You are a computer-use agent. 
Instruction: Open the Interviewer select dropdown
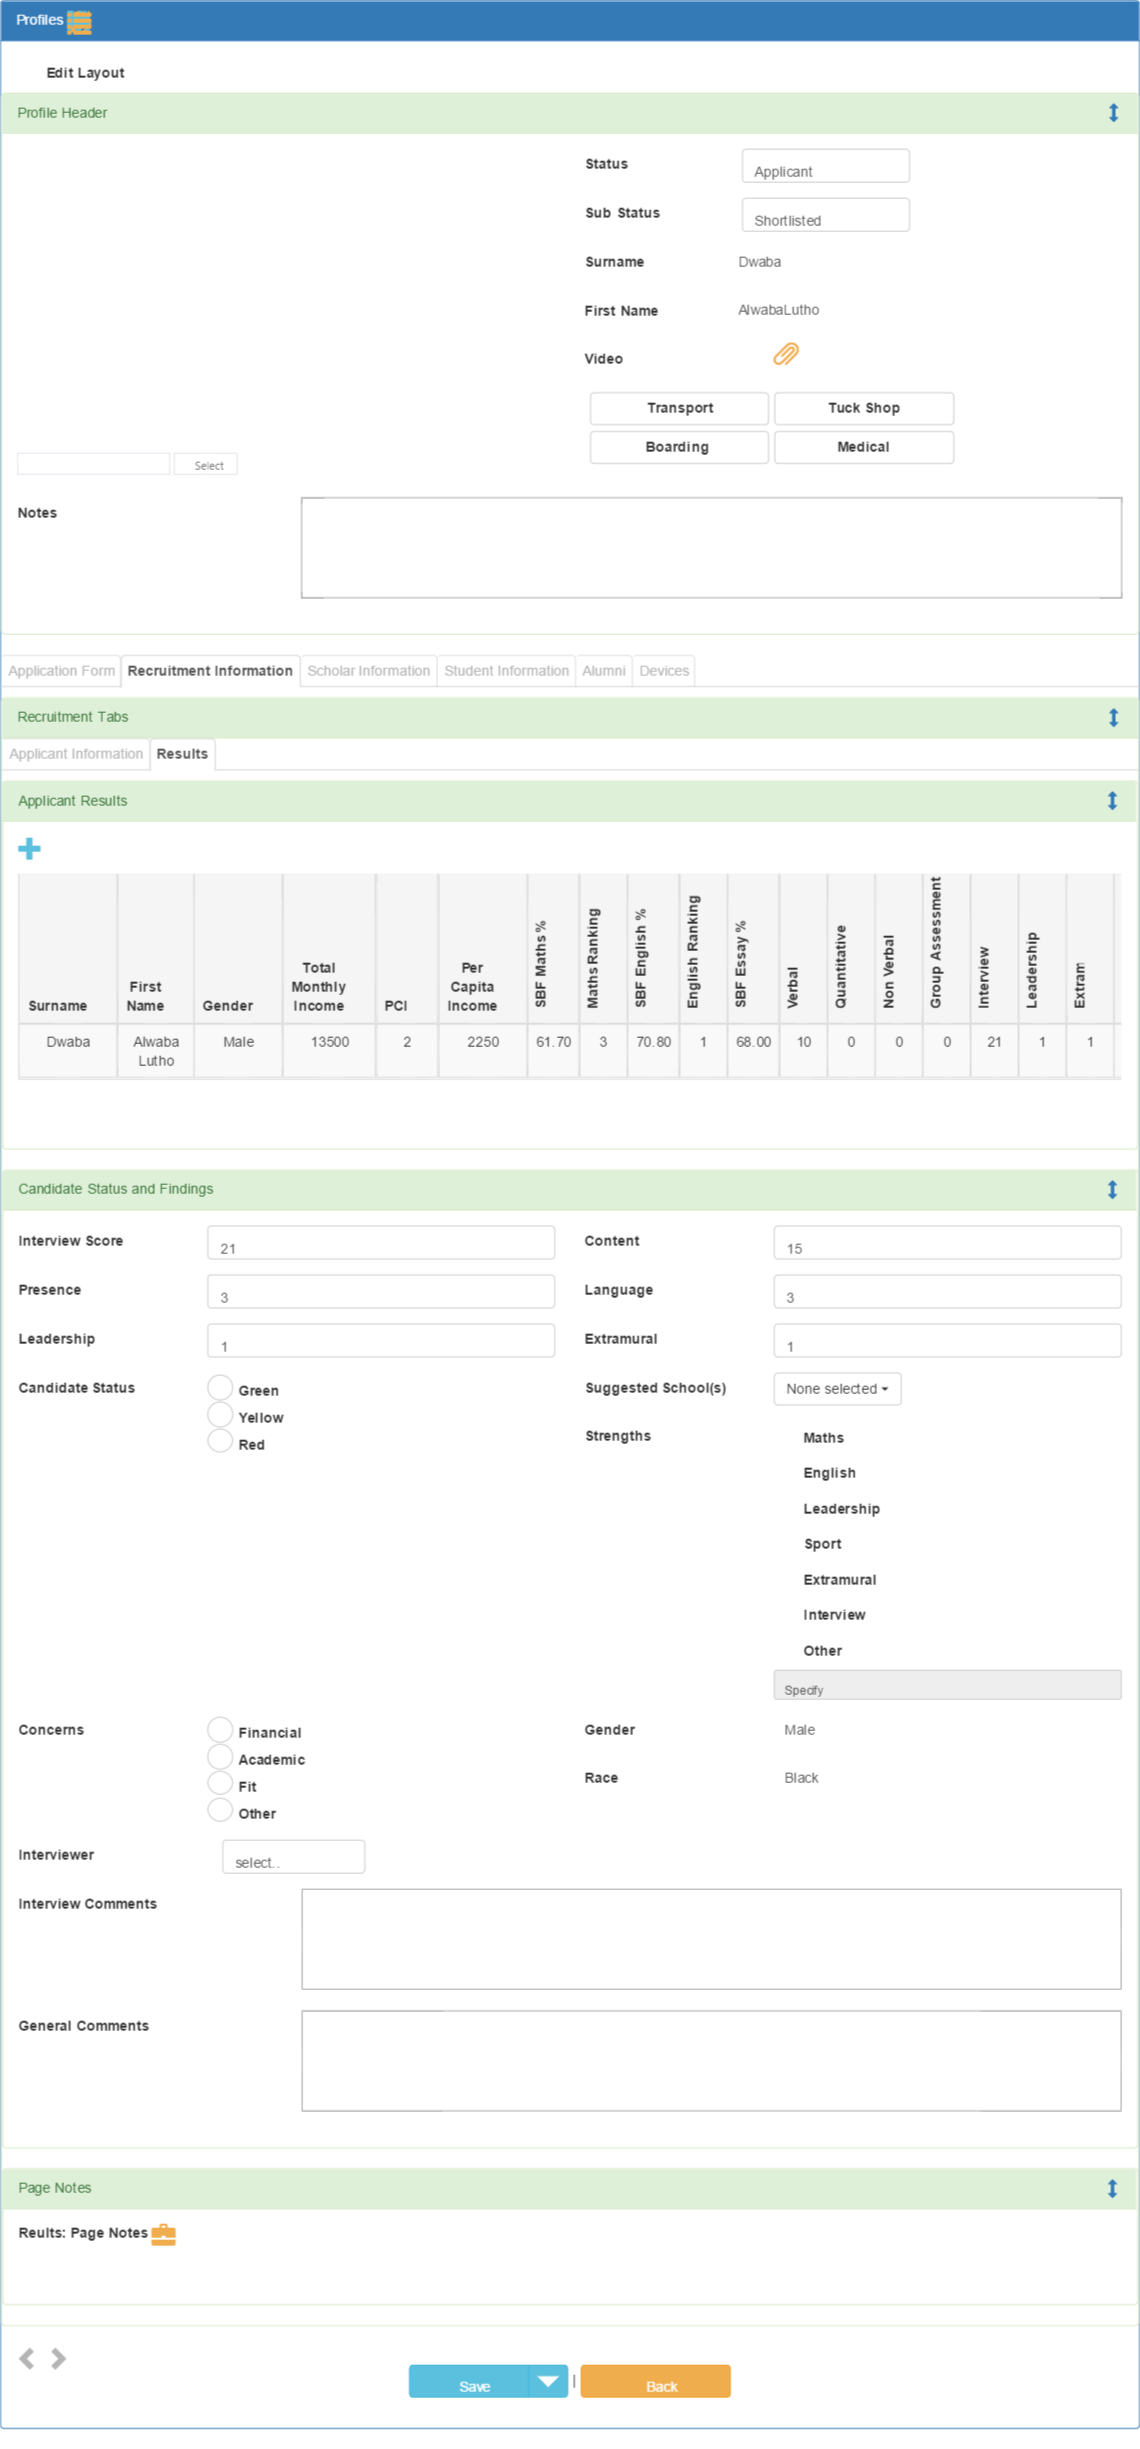293,1857
